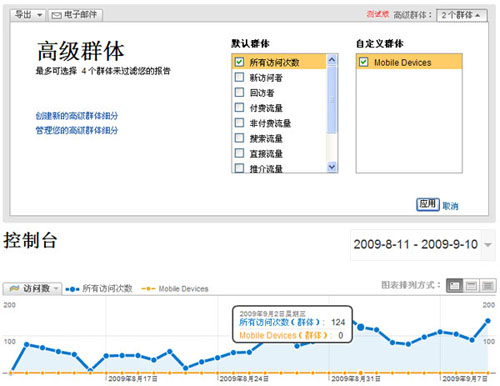500x386 pixels.
Task: Click the scroll down arrow in 默认群体 list
Action: click(332, 167)
